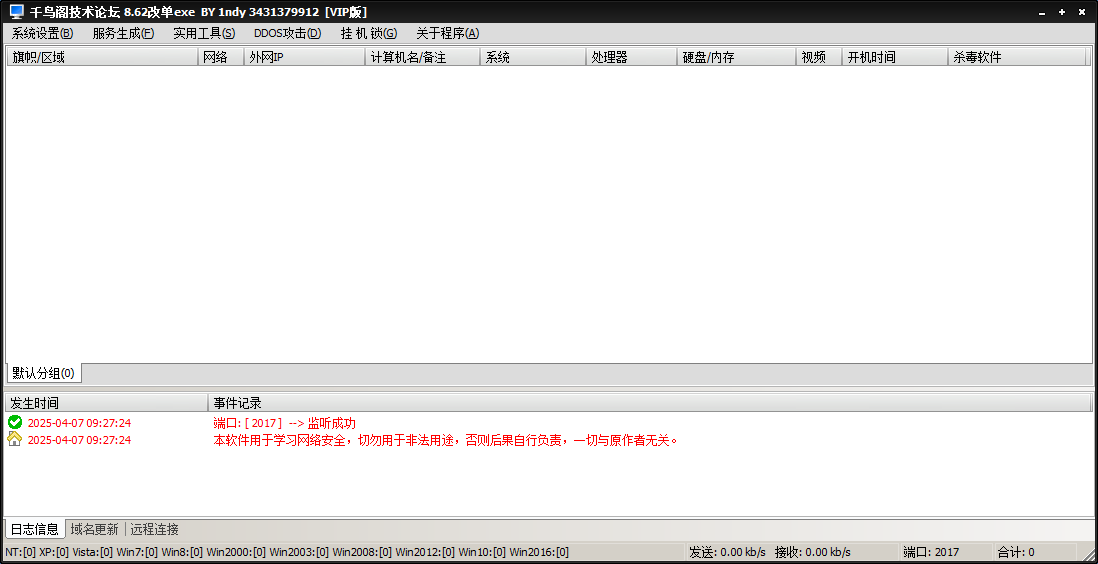Click the application monitor icon in title bar
The width and height of the screenshot is (1098, 564).
(16, 12)
